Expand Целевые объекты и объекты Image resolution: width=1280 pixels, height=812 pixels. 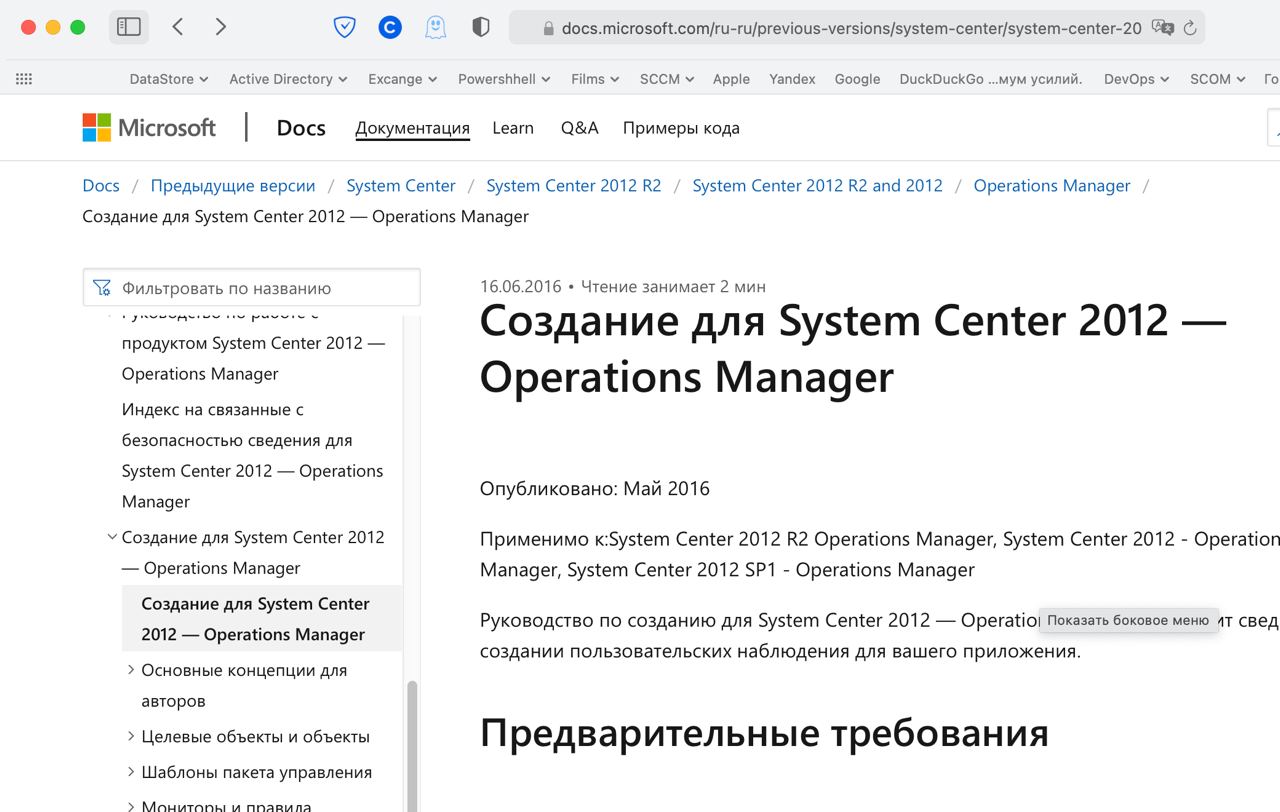click(131, 736)
